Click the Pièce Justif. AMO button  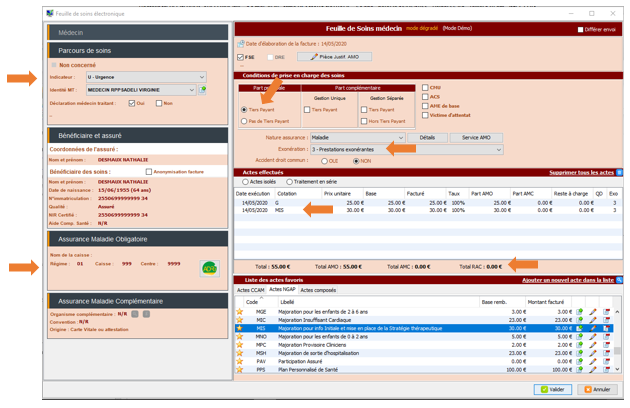tap(334, 57)
